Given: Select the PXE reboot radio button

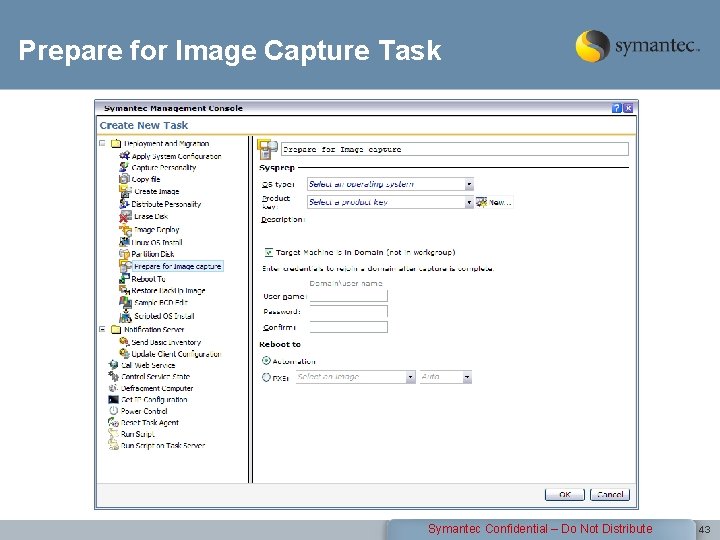Looking at the screenshot, I should (x=266, y=377).
